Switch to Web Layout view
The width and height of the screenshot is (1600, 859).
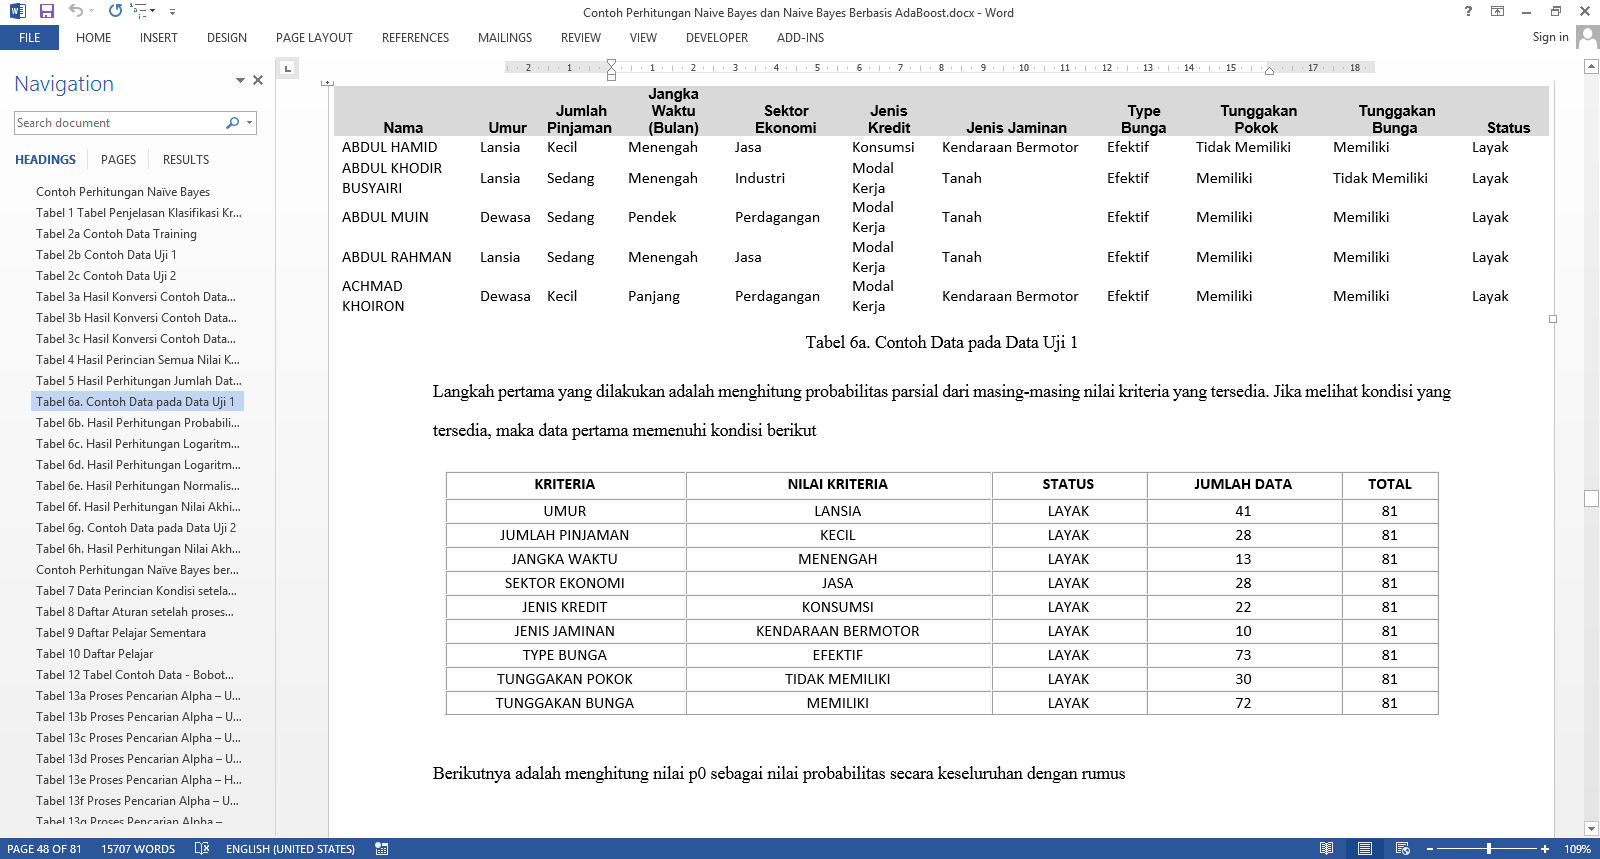click(x=1402, y=848)
